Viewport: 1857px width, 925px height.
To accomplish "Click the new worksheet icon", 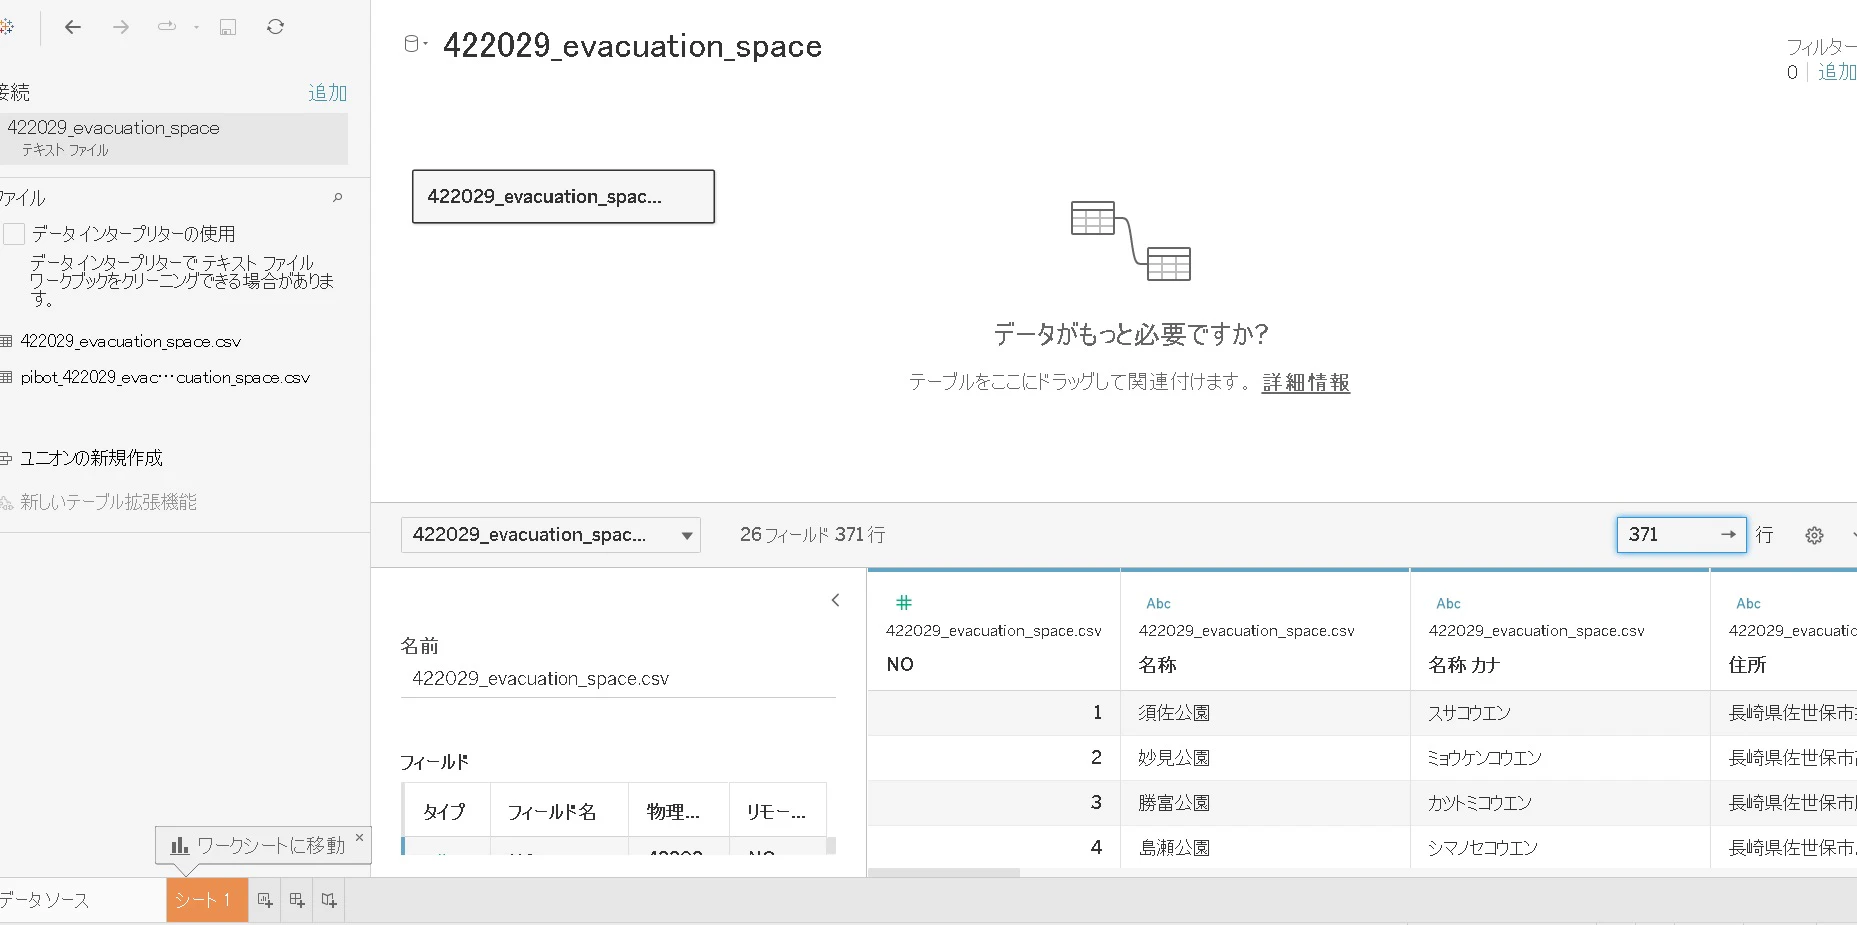I will pos(265,900).
